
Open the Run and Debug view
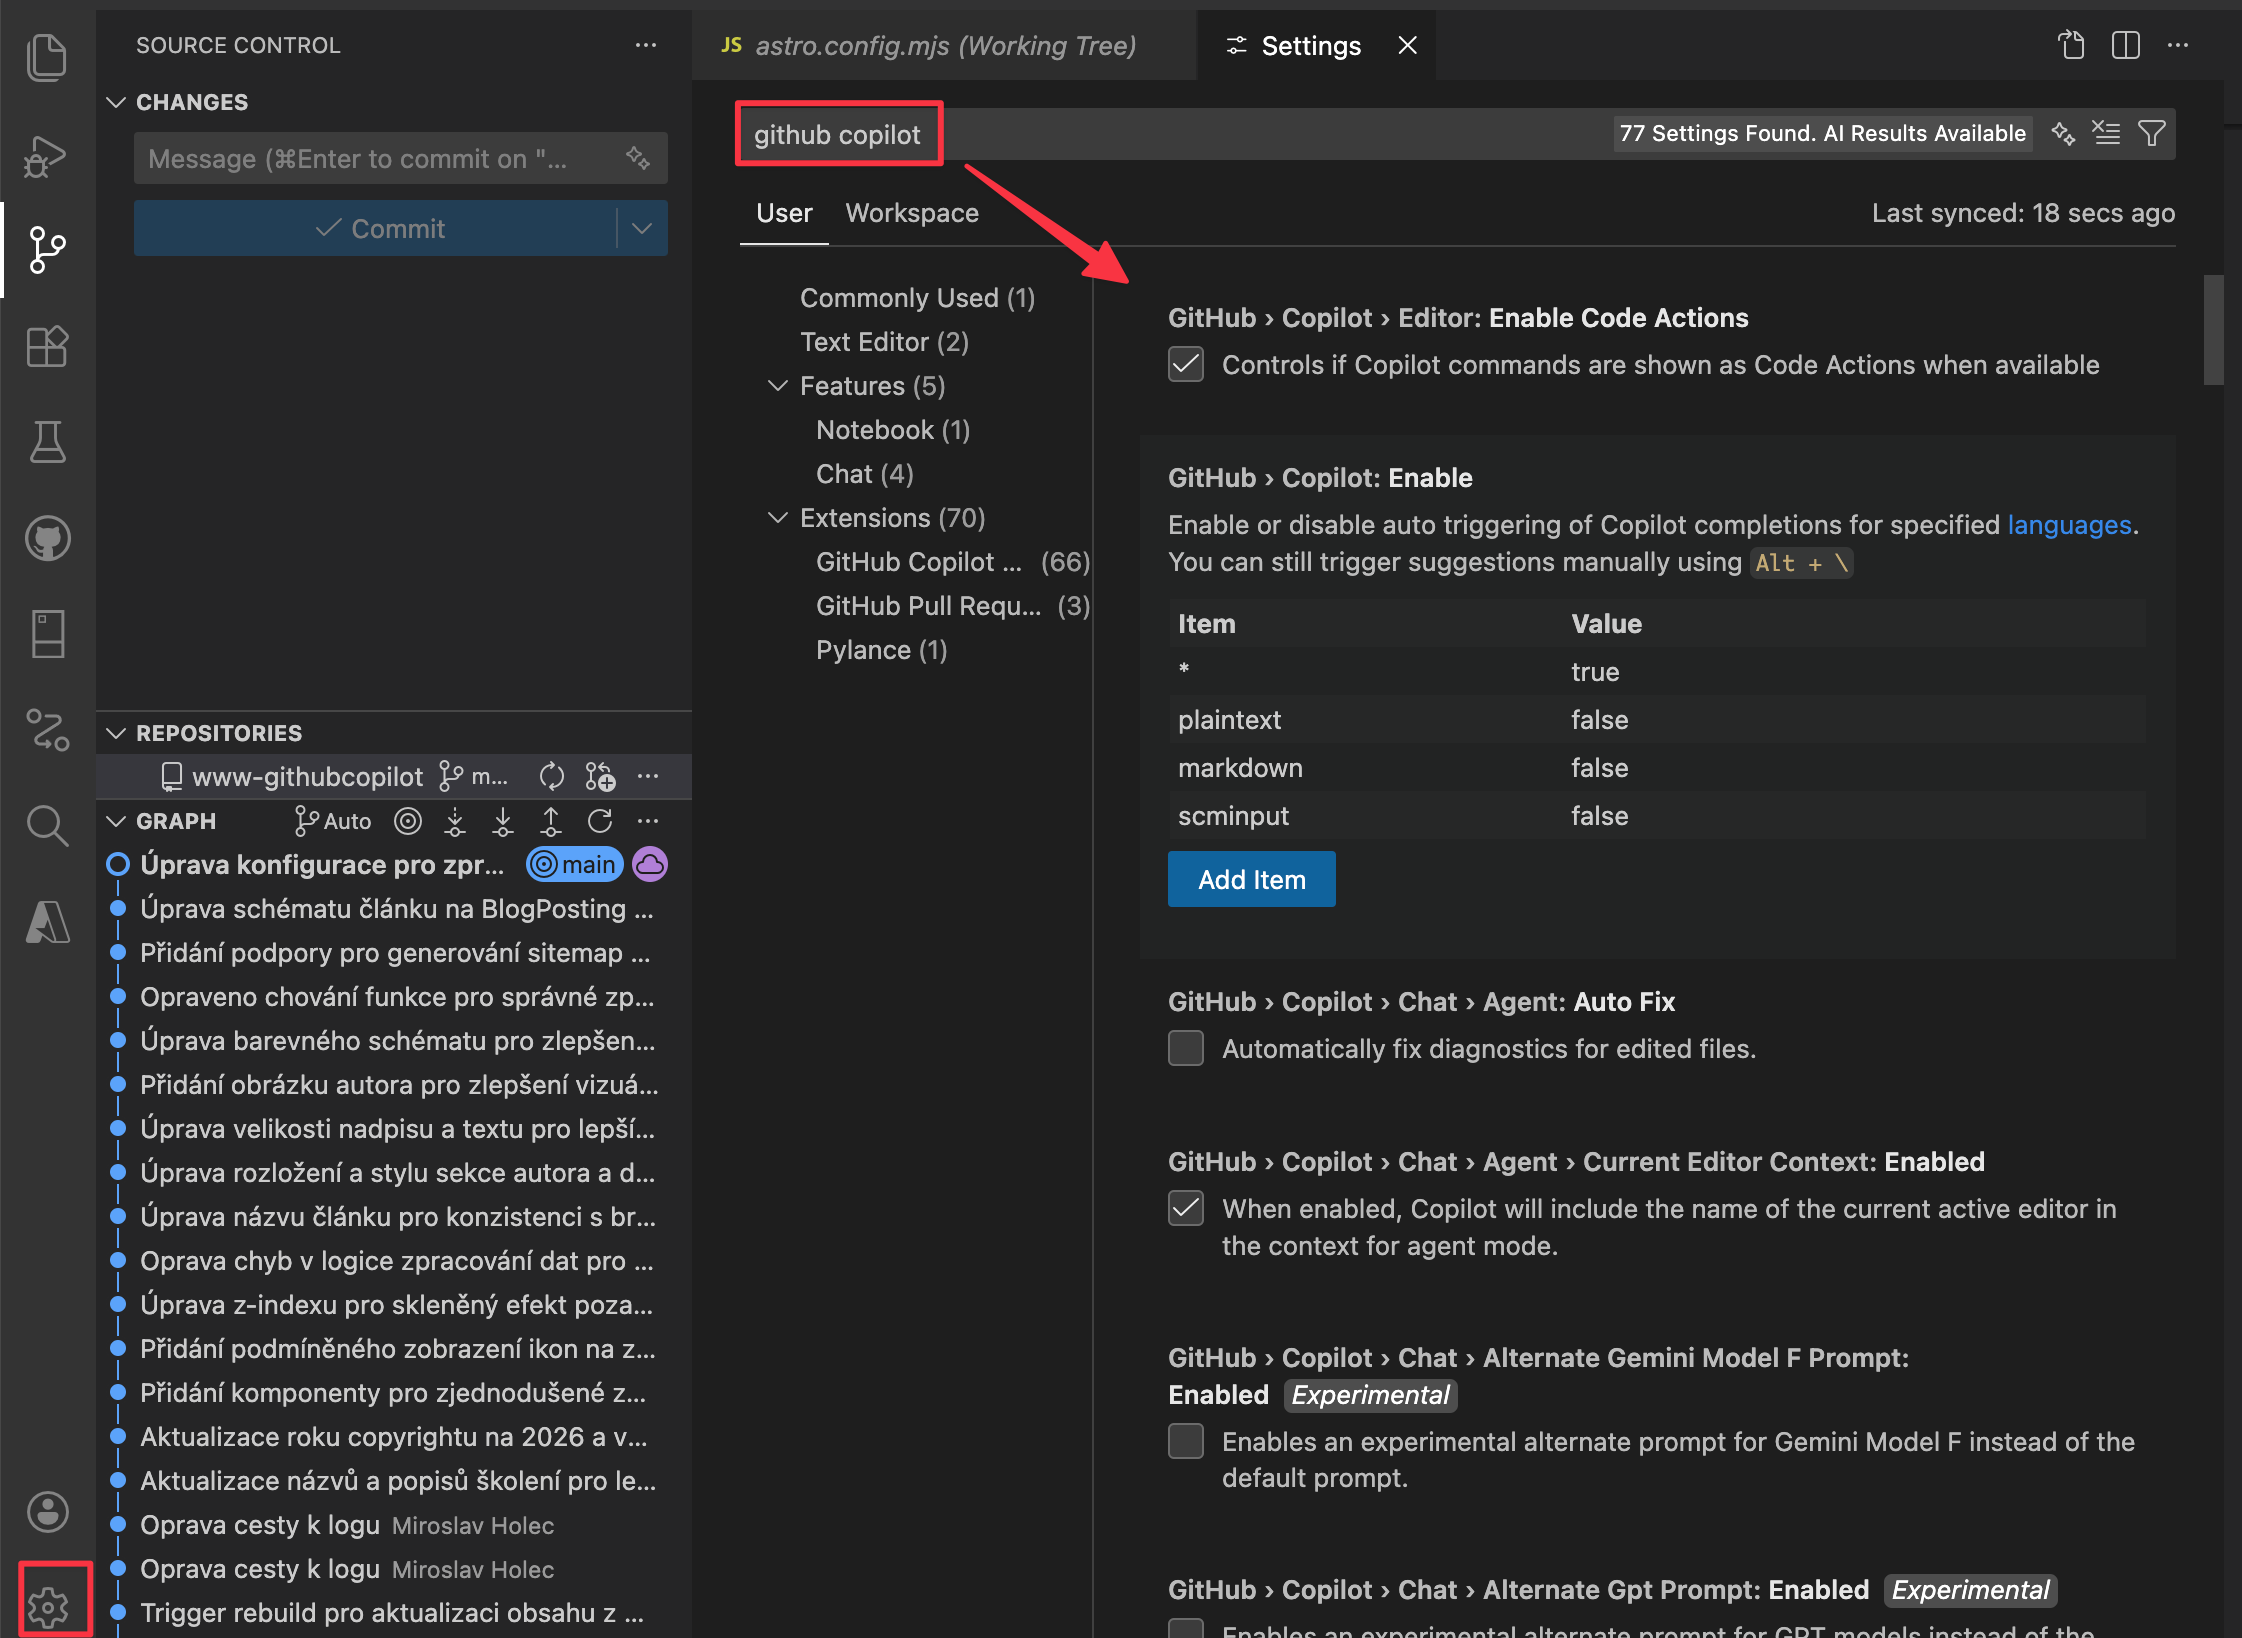tap(46, 155)
